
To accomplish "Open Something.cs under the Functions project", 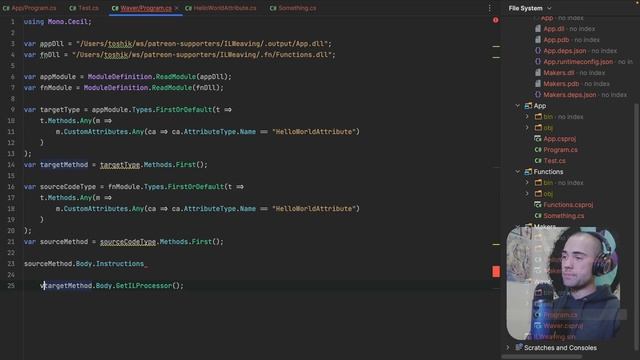I will pos(564,216).
